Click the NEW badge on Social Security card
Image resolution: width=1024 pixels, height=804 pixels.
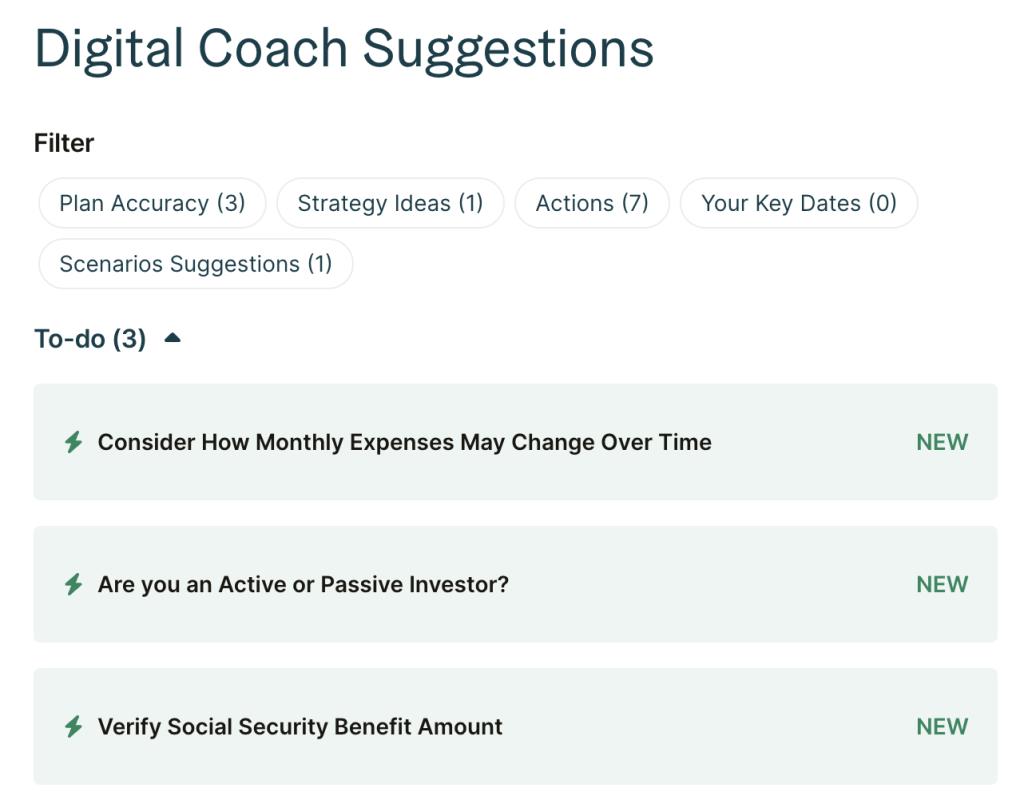(x=942, y=726)
